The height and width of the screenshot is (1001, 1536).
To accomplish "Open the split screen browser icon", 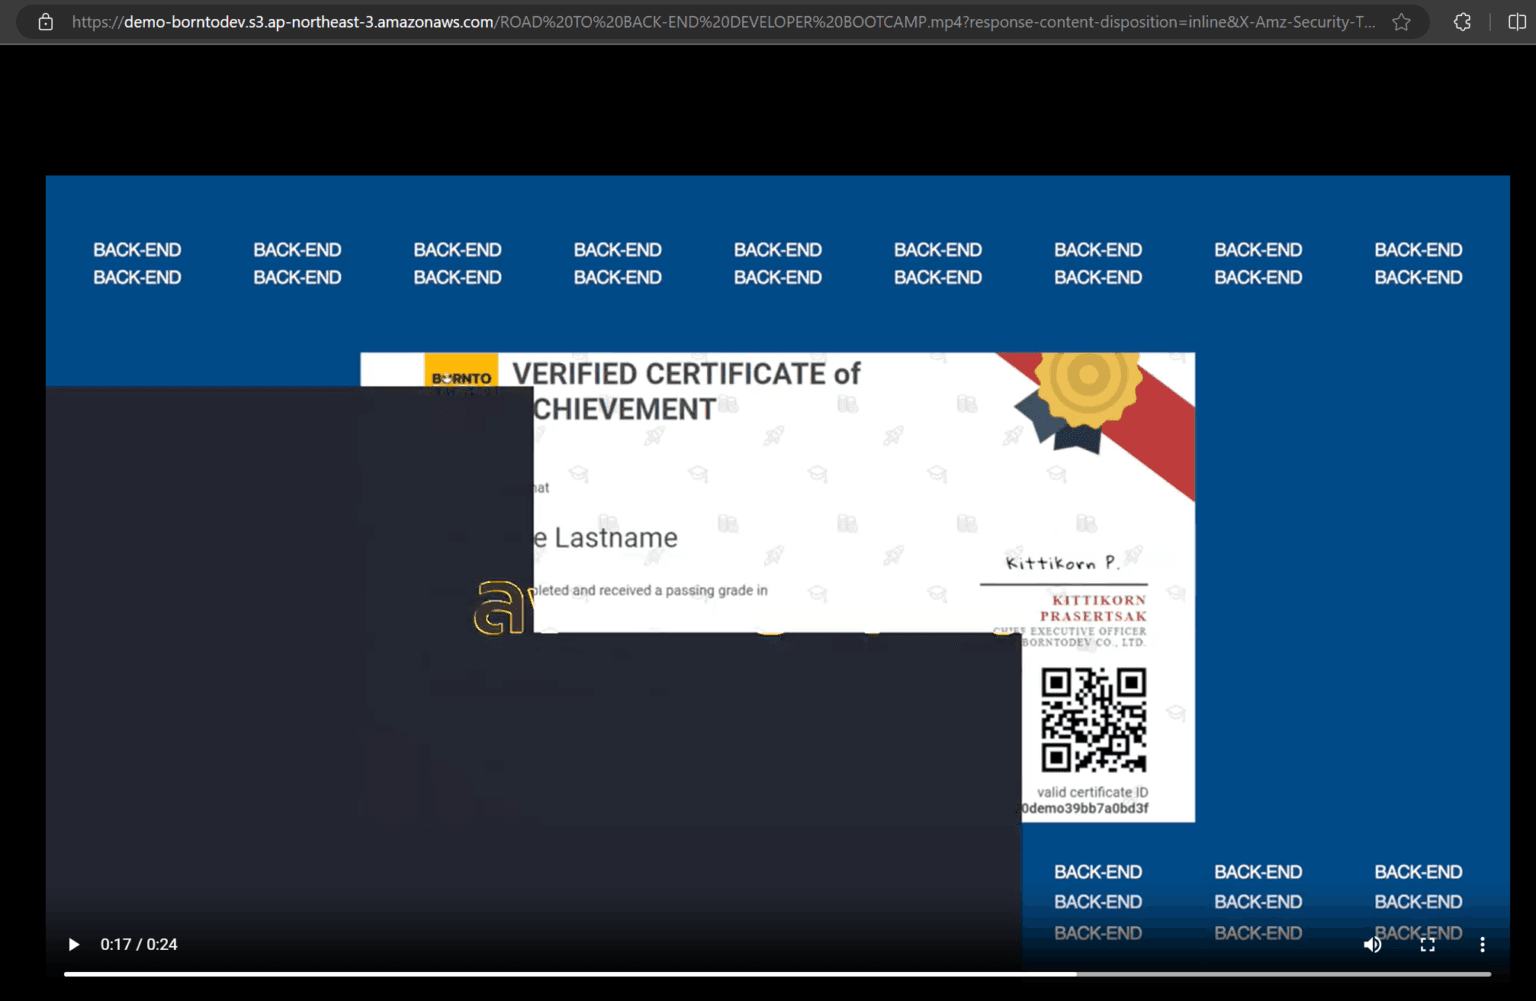I will pos(1517,21).
